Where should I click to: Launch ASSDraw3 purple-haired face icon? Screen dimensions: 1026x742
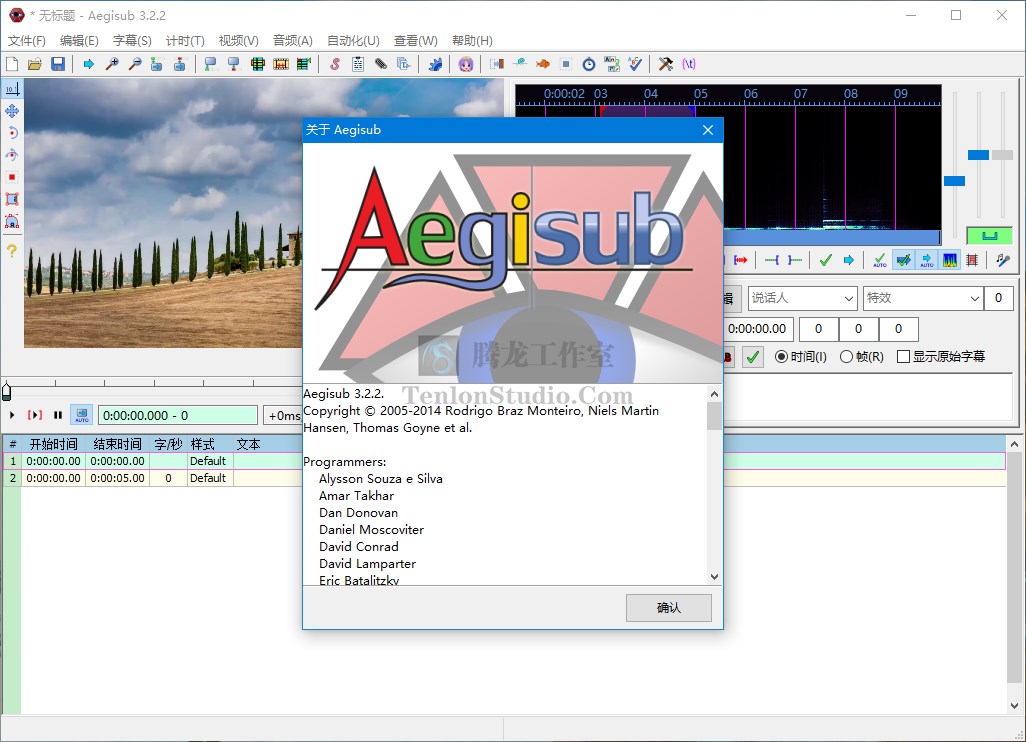tap(466, 63)
